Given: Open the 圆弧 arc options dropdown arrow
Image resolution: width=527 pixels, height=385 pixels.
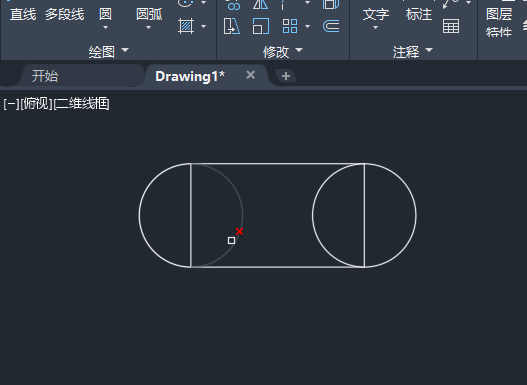Looking at the screenshot, I should (x=149, y=28).
